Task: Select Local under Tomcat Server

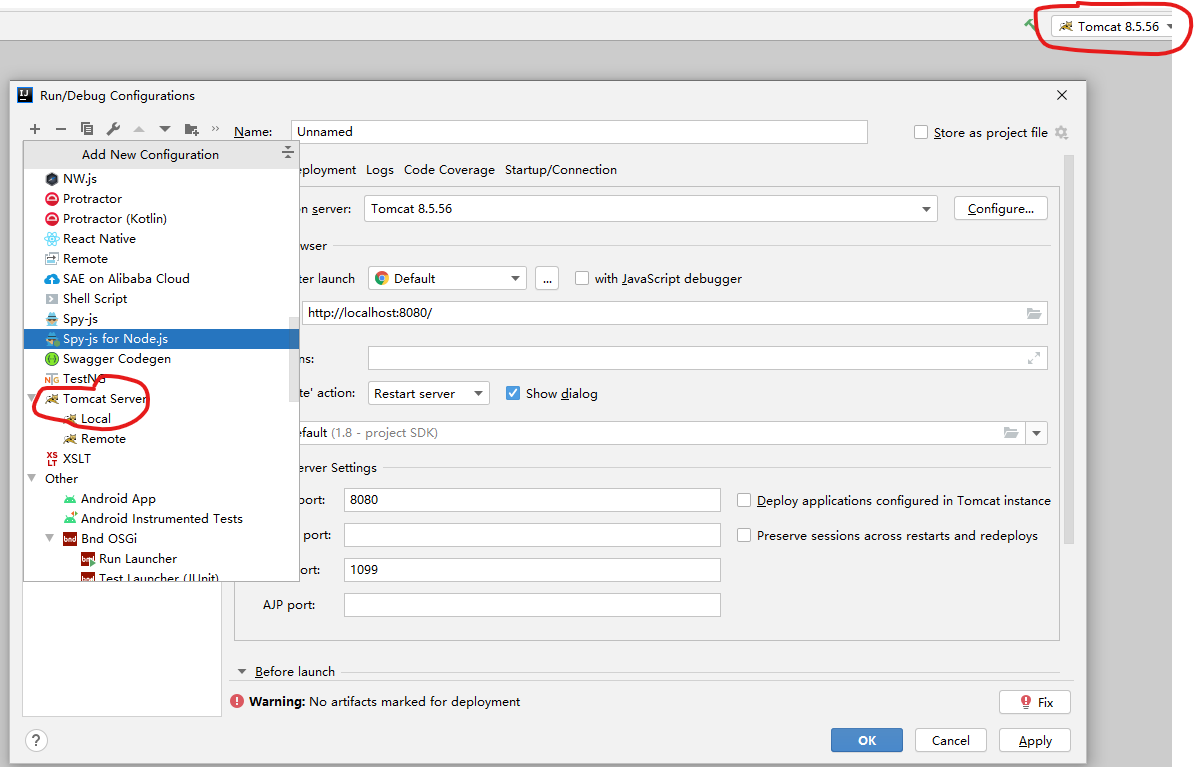Action: click(96, 419)
